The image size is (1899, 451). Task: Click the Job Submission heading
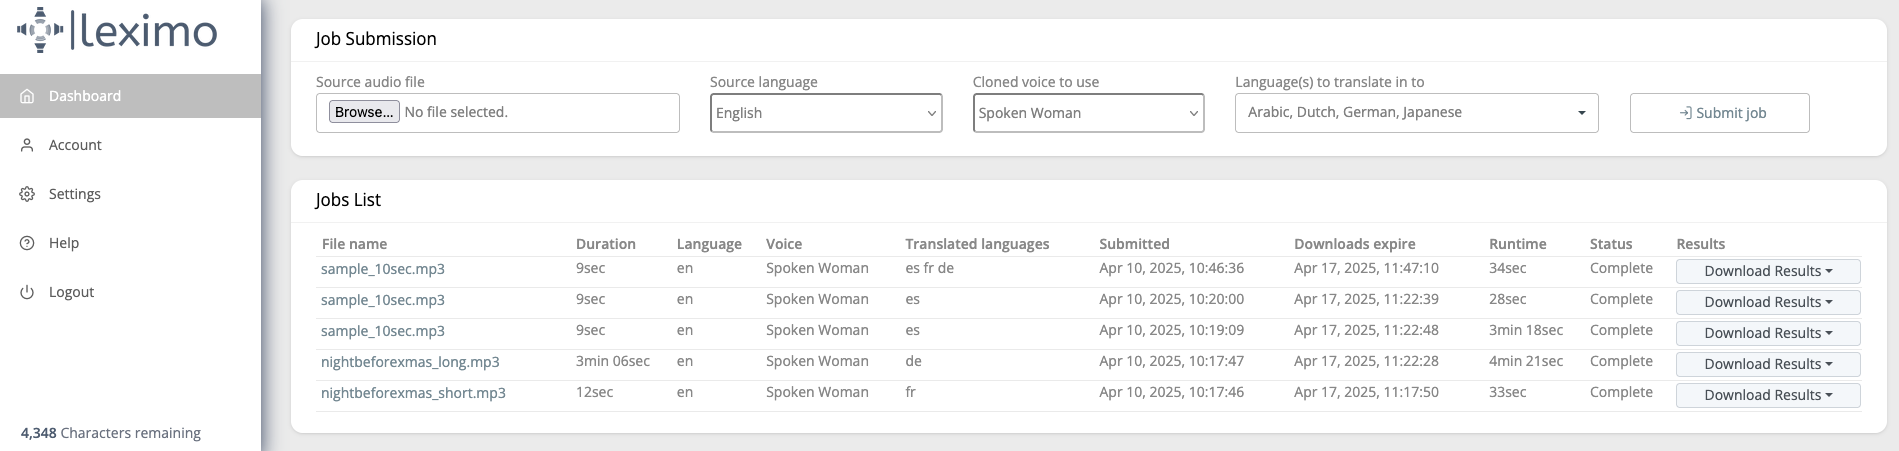pos(376,39)
